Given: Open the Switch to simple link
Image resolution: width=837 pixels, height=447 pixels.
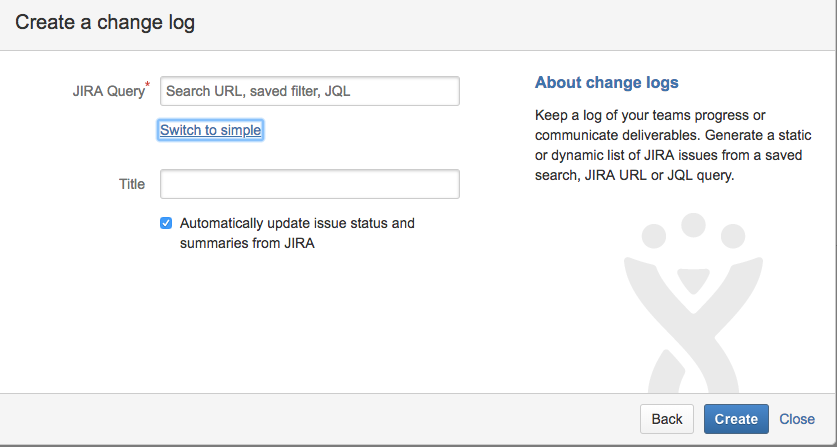Looking at the screenshot, I should coord(210,130).
